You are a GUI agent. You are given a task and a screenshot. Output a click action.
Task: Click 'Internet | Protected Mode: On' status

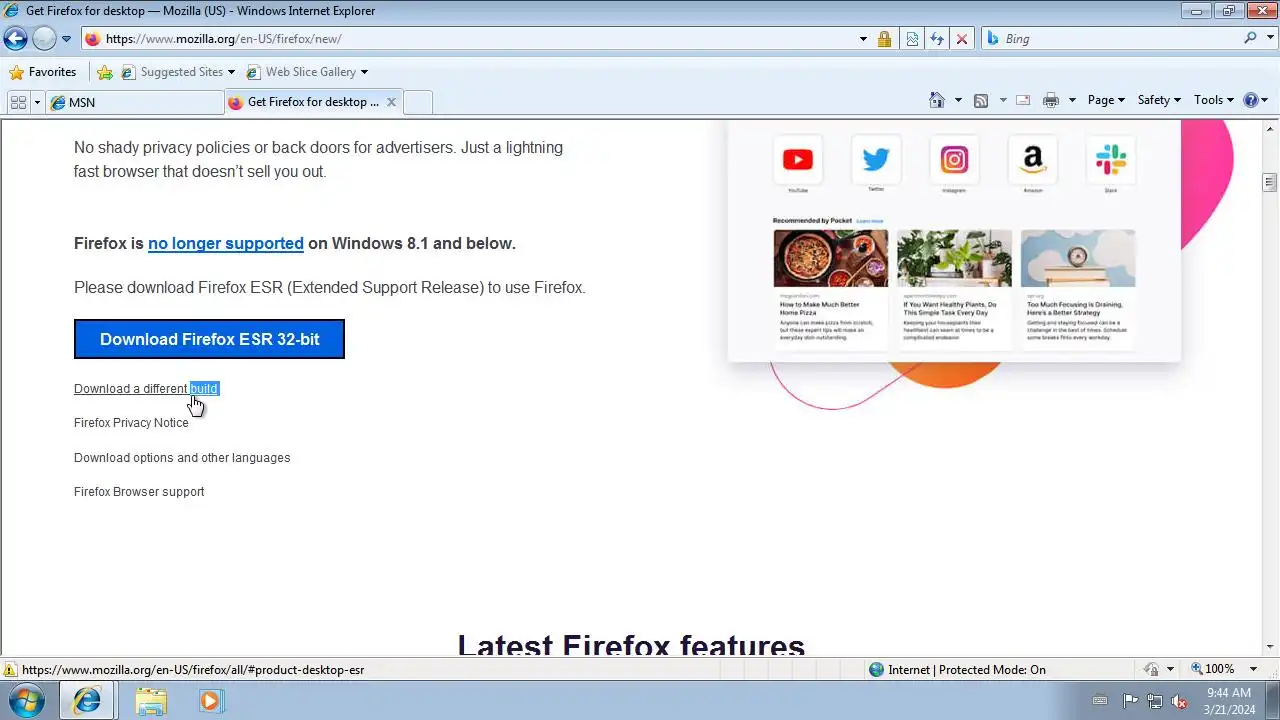pyautogui.click(x=958, y=670)
